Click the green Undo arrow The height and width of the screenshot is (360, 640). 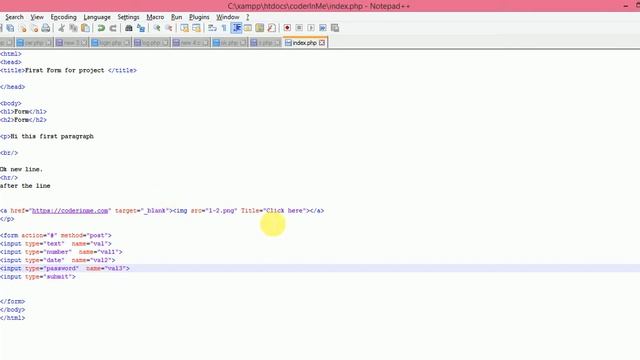click(101, 28)
